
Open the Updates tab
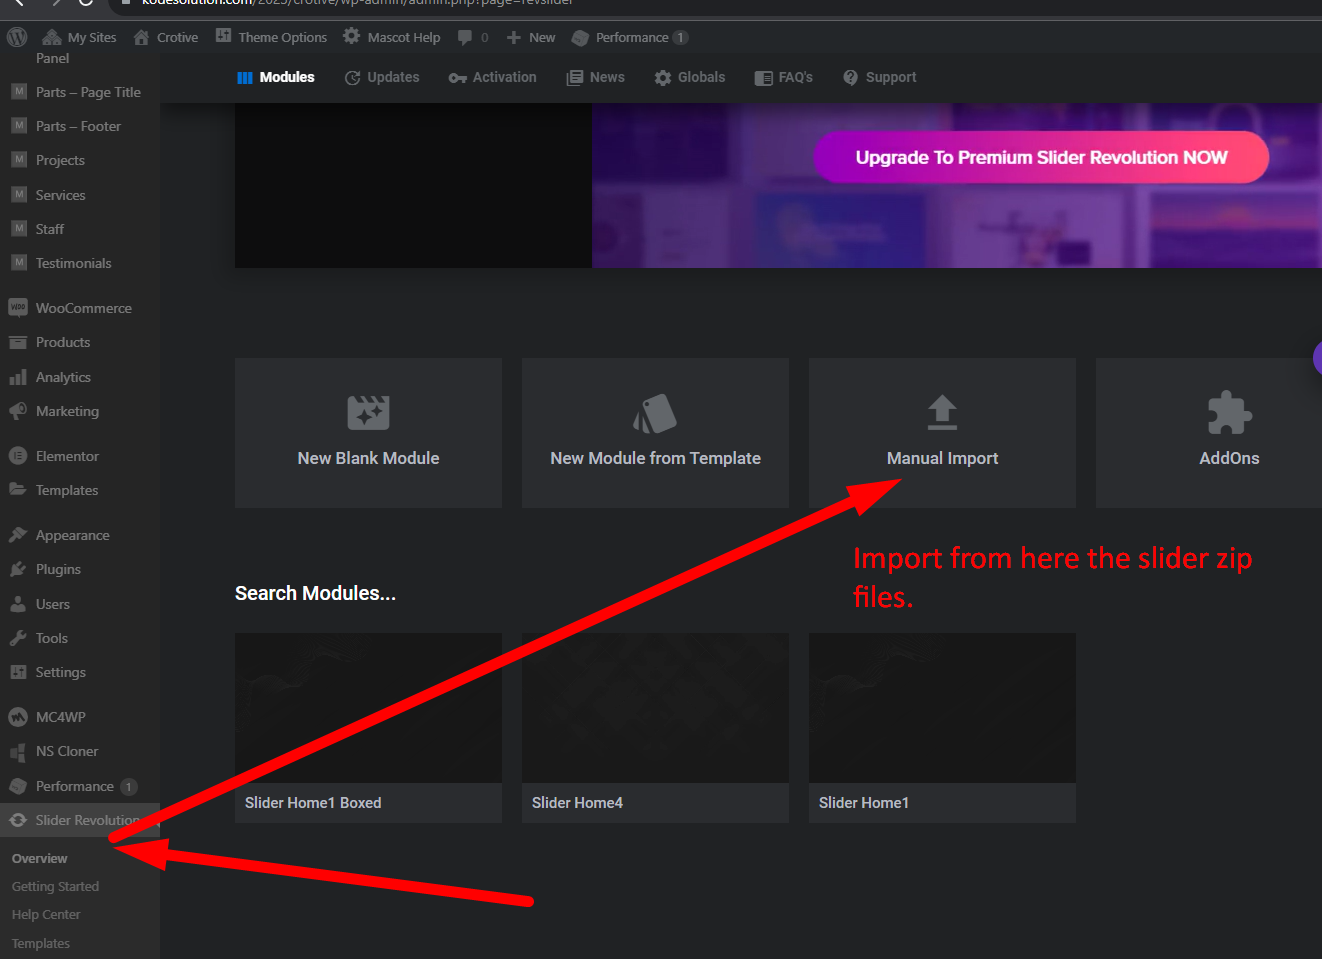[x=382, y=77]
